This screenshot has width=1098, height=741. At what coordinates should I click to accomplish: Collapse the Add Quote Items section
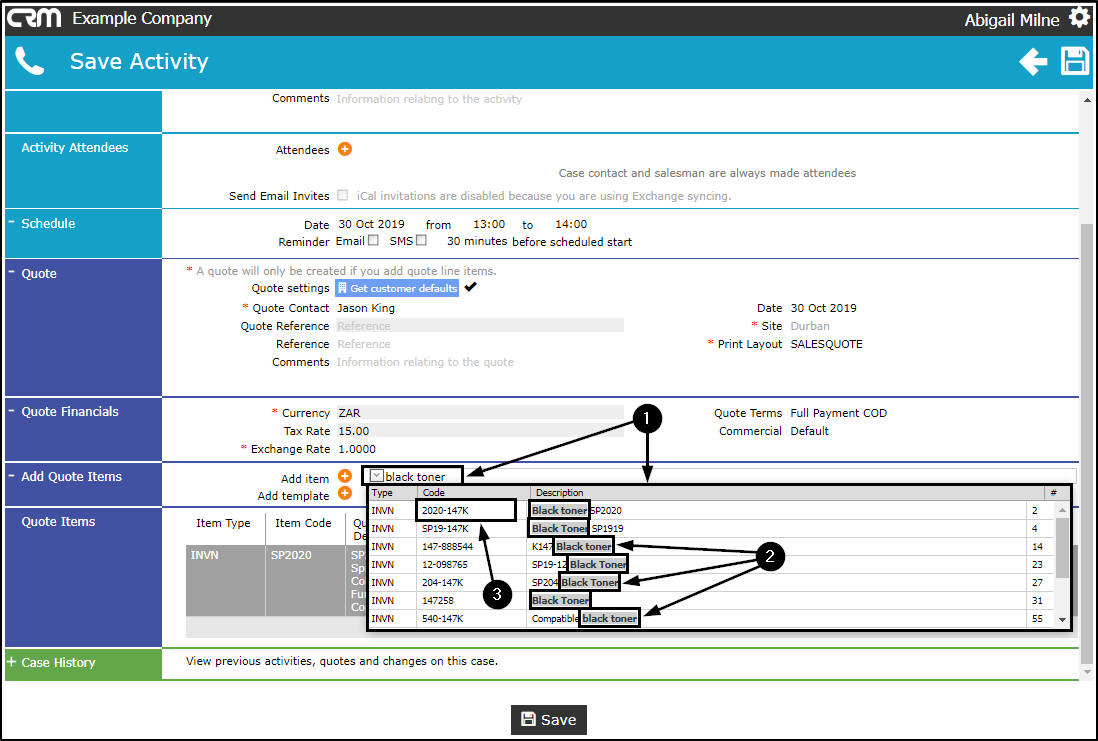tap(11, 476)
